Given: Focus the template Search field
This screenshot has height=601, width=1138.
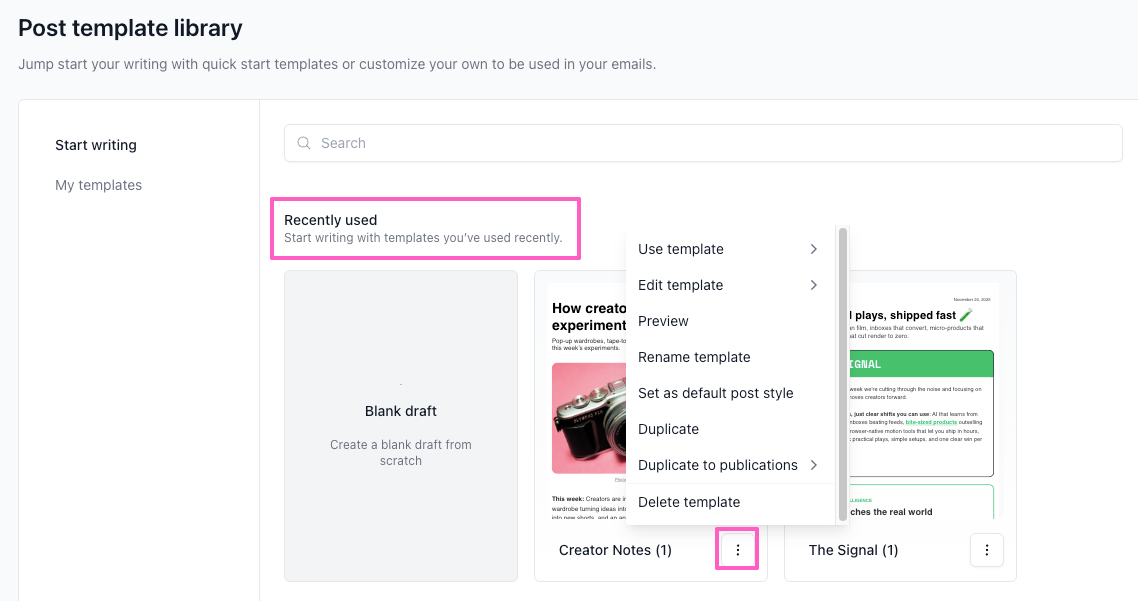Looking at the screenshot, I should point(710,143).
